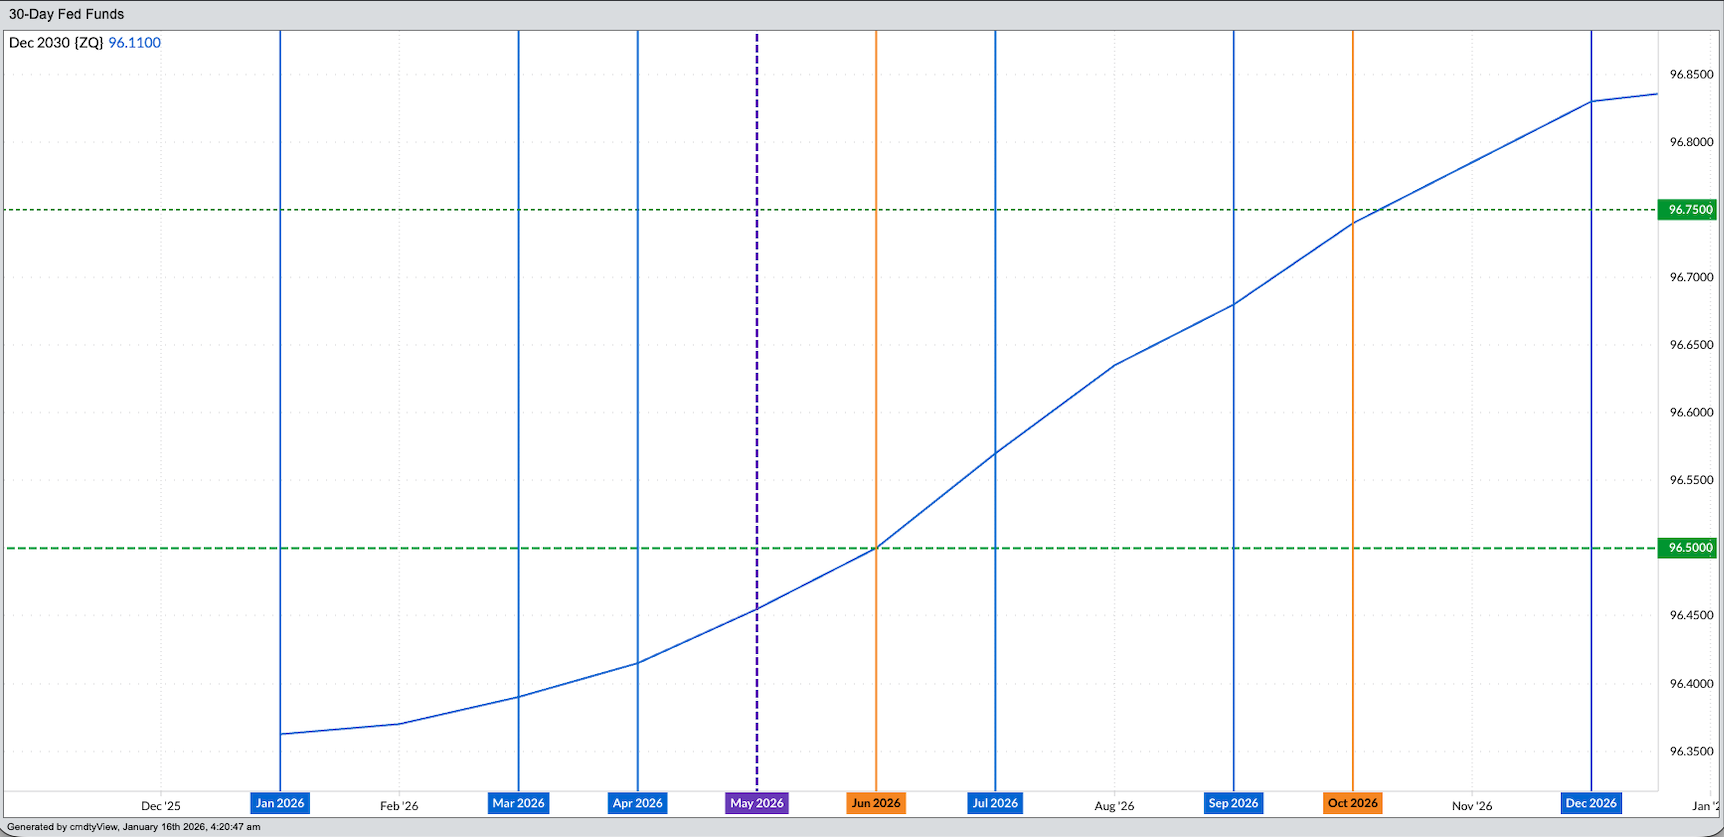Select the Nov '26 x-axis label
1724x837 pixels.
click(1472, 806)
